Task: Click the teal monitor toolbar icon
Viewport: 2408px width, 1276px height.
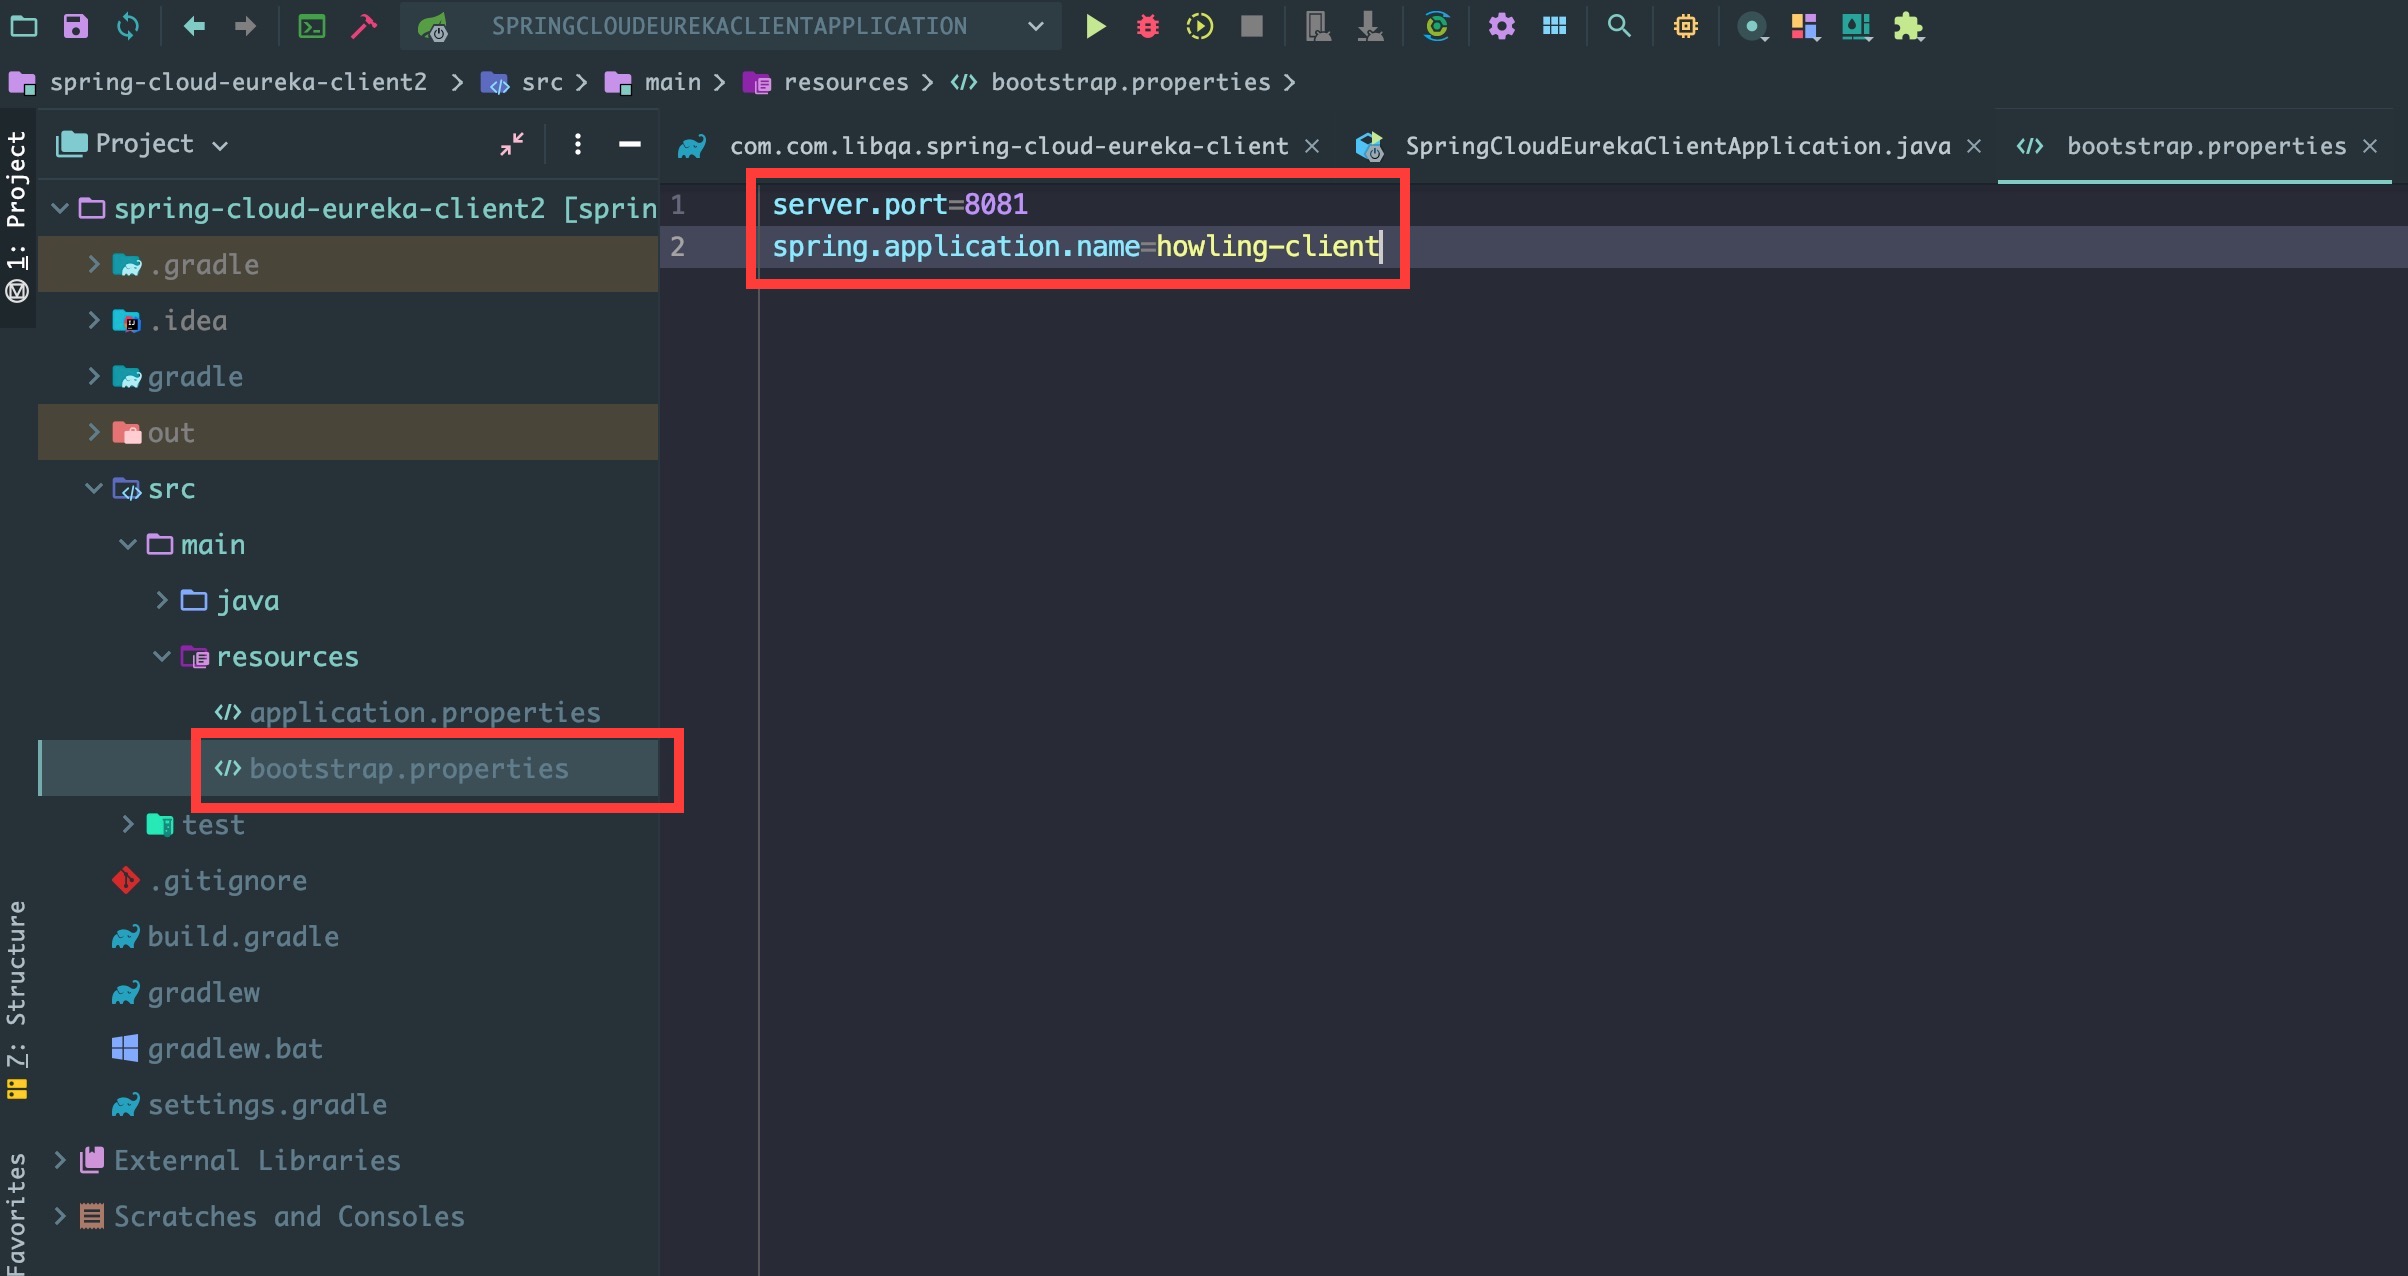Action: [1857, 26]
